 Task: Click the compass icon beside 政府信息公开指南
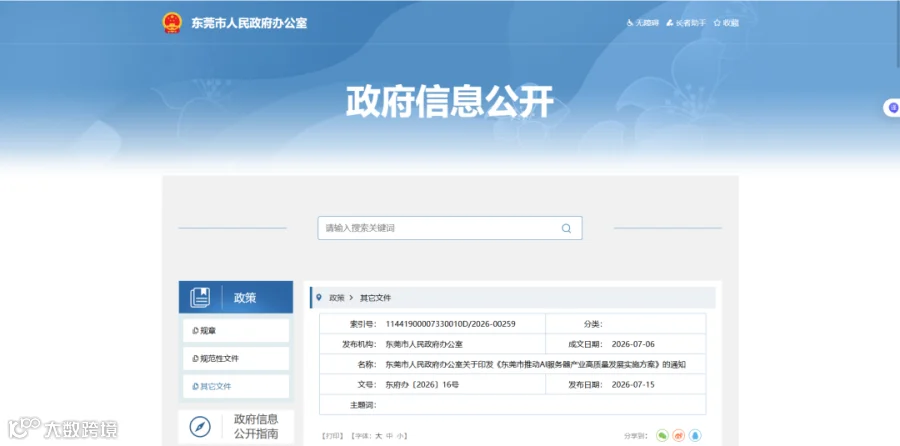pyautogui.click(x=200, y=427)
